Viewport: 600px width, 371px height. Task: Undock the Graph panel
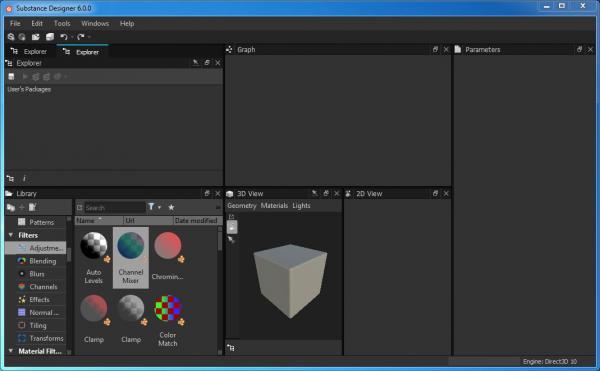435,49
